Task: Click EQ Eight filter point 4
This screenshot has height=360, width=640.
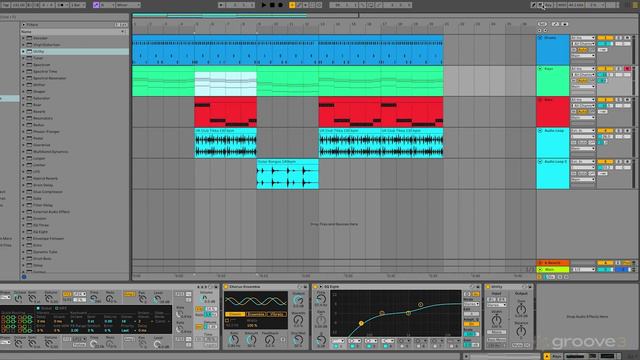Action: coord(420,304)
